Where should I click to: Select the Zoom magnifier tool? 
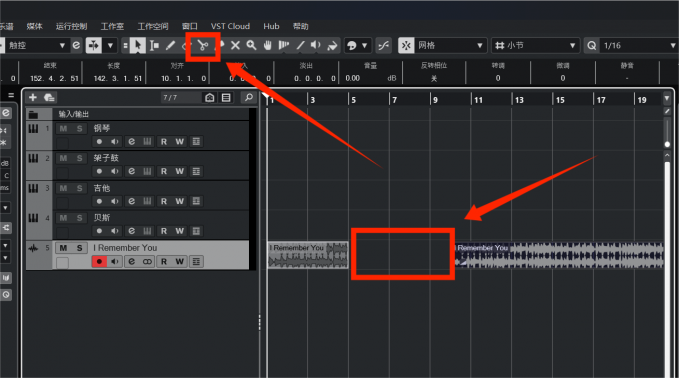coord(252,45)
